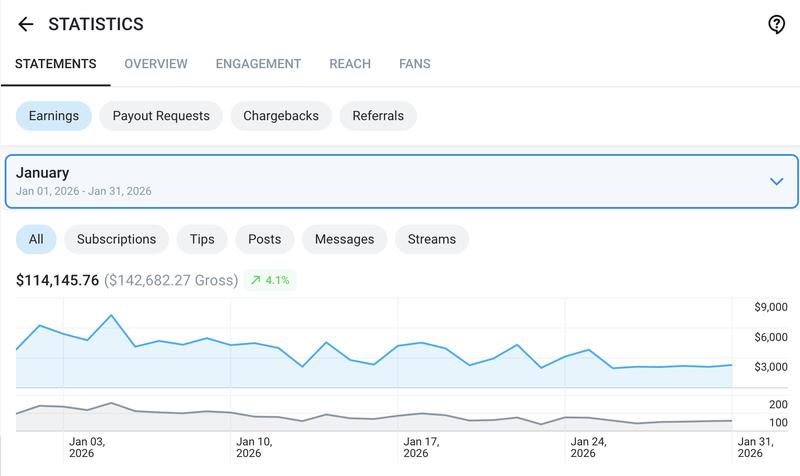Filter earnings by Messages

pyautogui.click(x=344, y=239)
